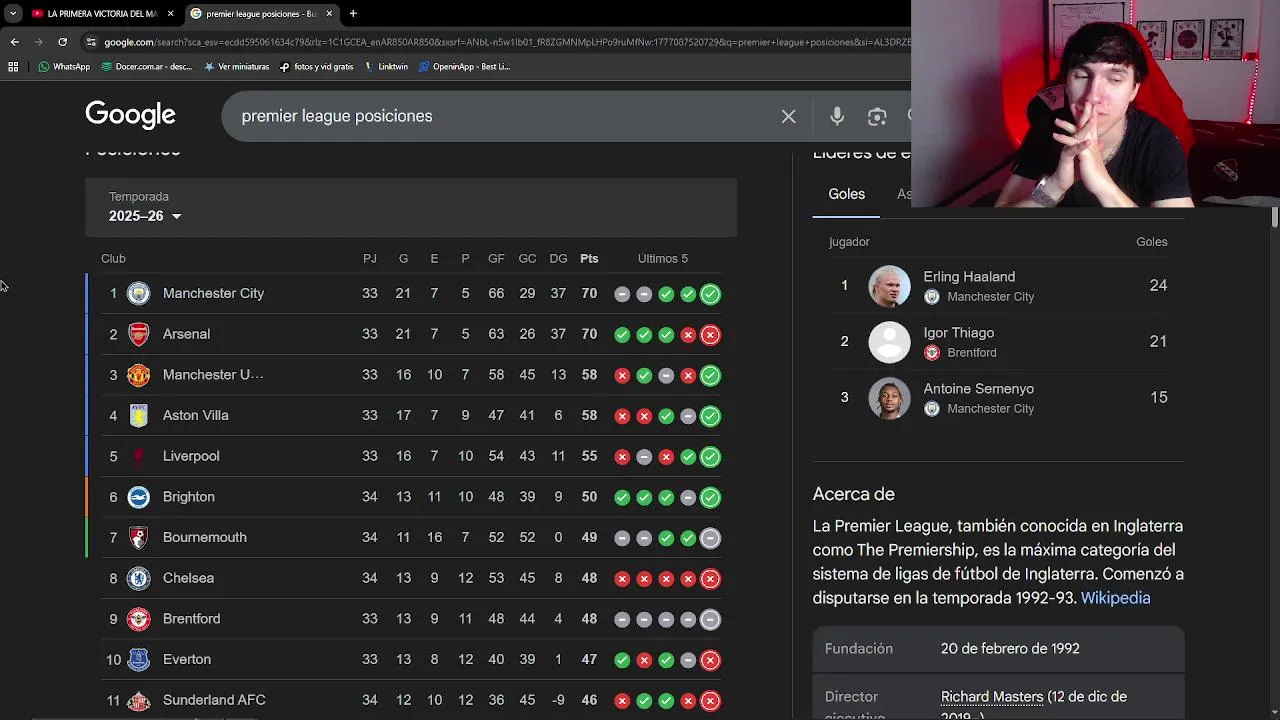This screenshot has height=720, width=1280.
Task: Open the WhatsApp bookmark
Action: click(64, 67)
